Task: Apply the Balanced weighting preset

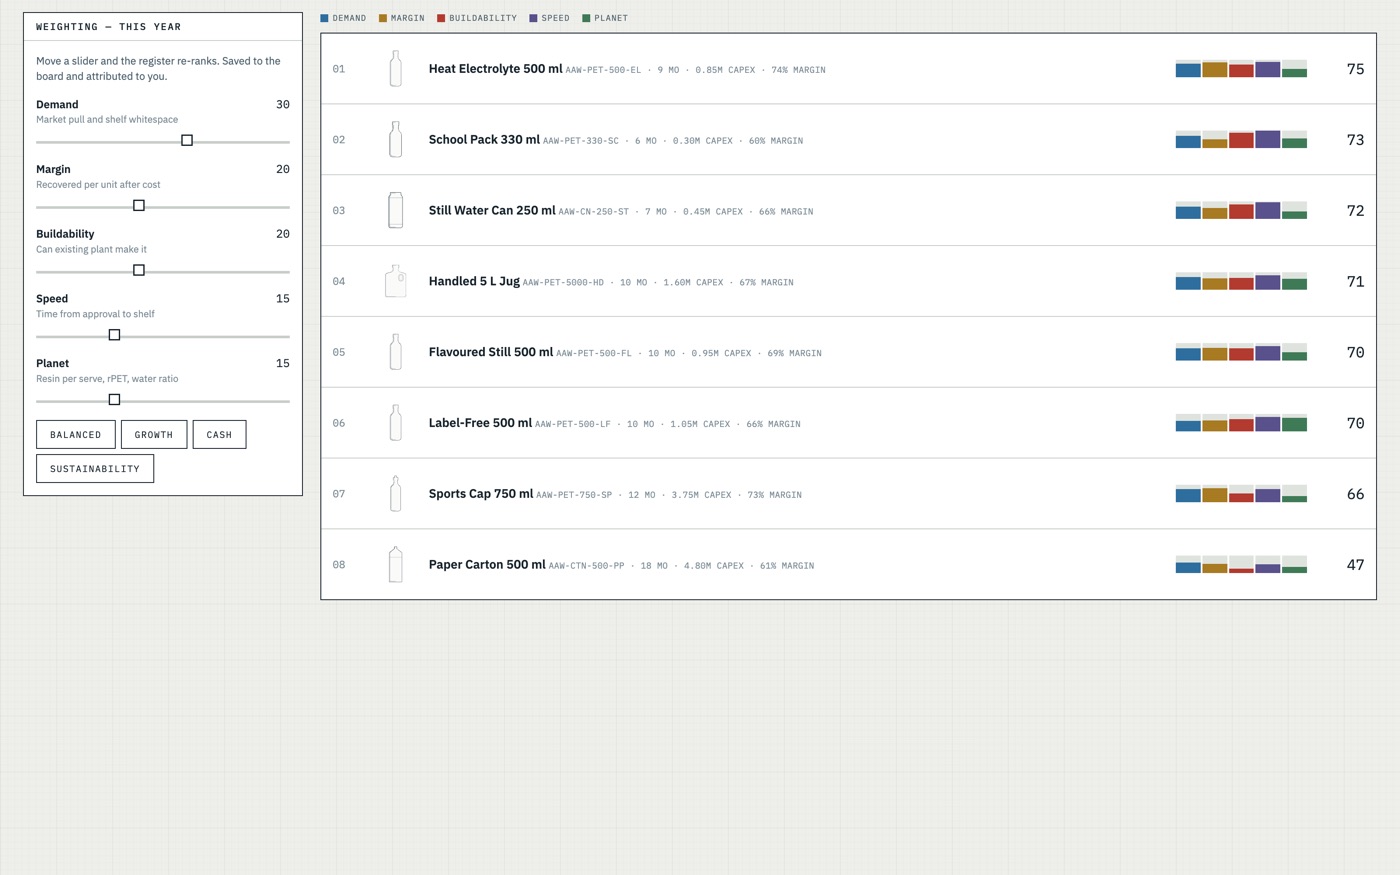Action: coord(76,435)
